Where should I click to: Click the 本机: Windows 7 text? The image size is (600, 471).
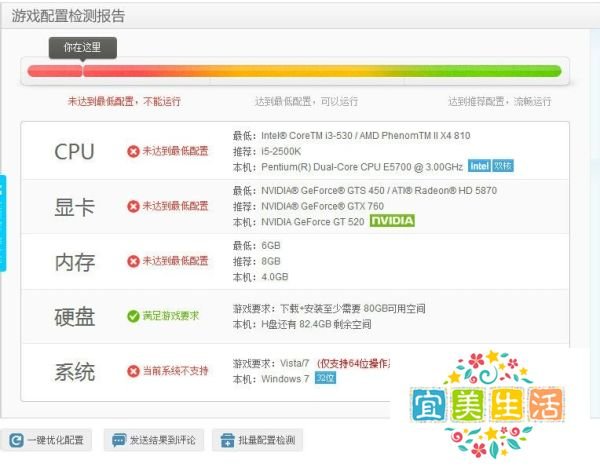[271, 379]
